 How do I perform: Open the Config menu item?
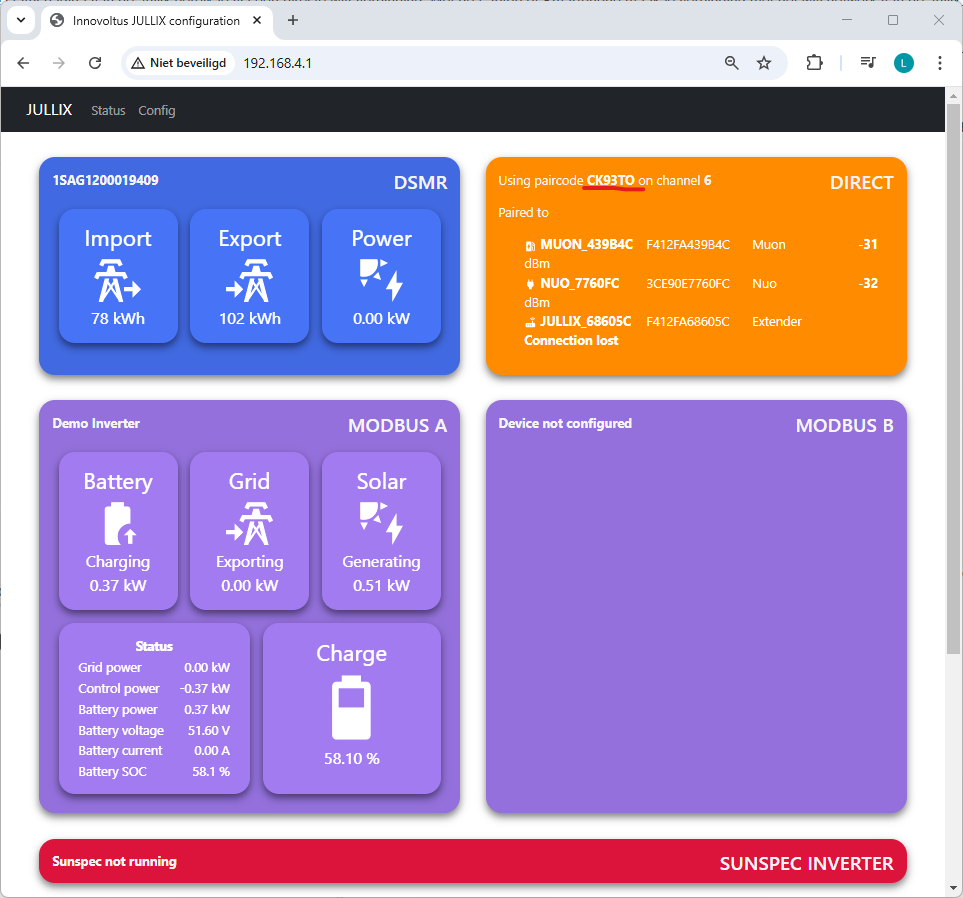[x=157, y=110]
